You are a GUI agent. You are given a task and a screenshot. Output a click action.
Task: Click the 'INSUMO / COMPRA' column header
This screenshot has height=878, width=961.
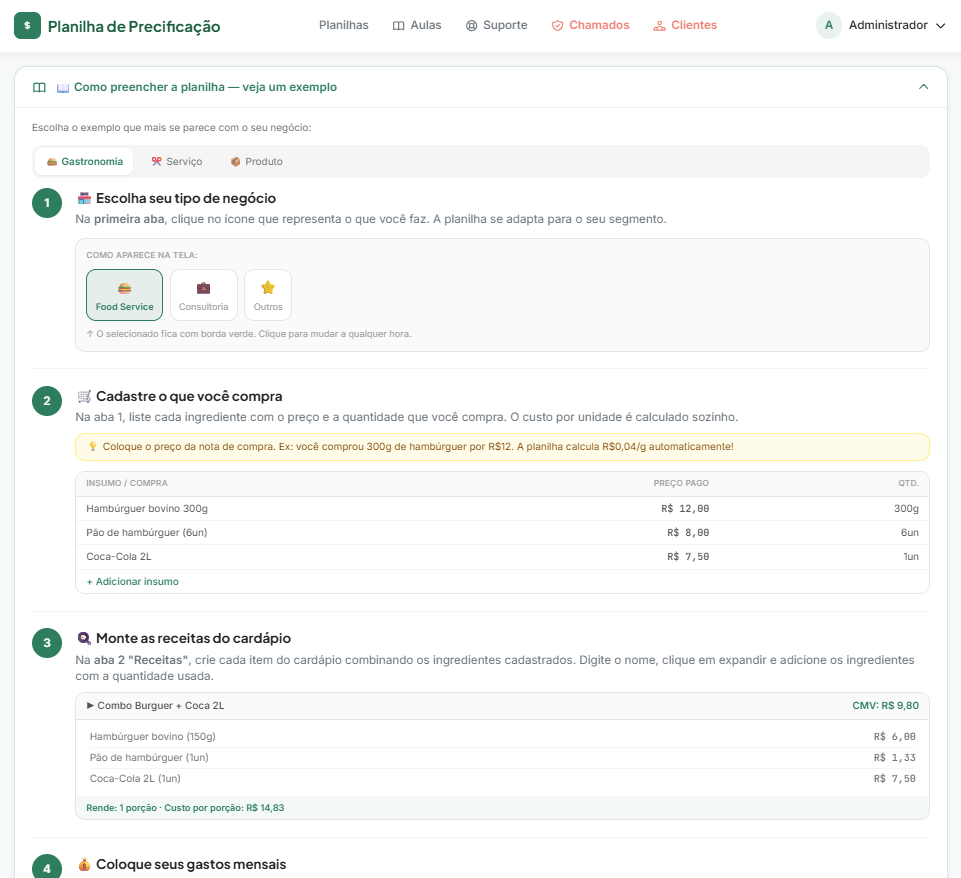tap(127, 483)
